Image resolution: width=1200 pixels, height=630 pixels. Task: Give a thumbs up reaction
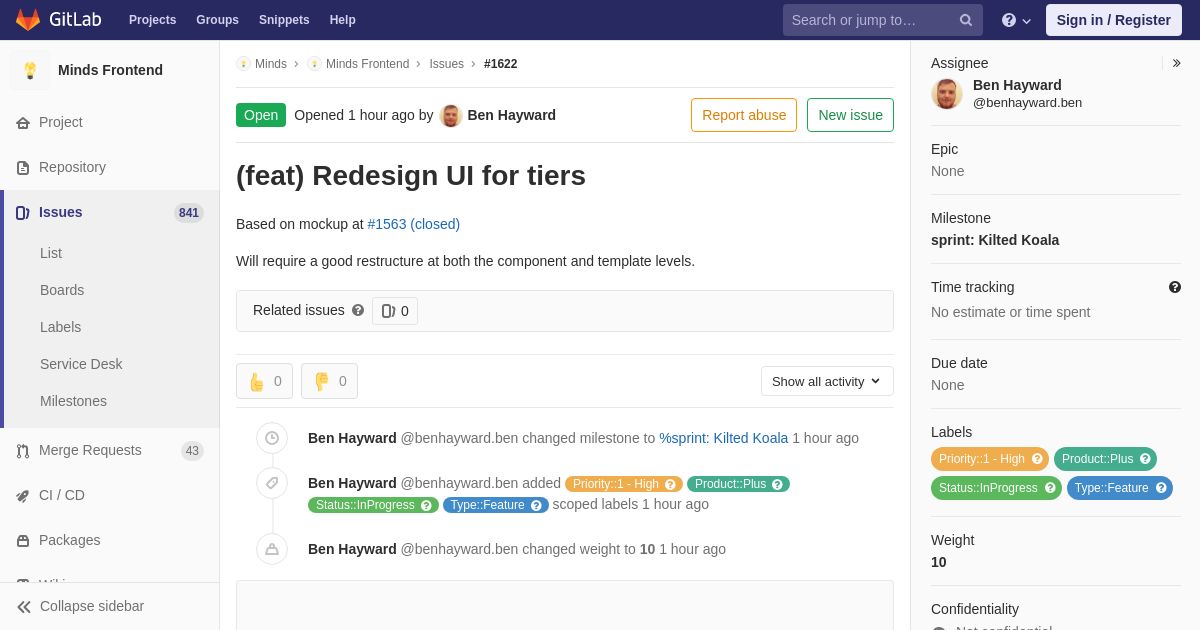tap(264, 381)
